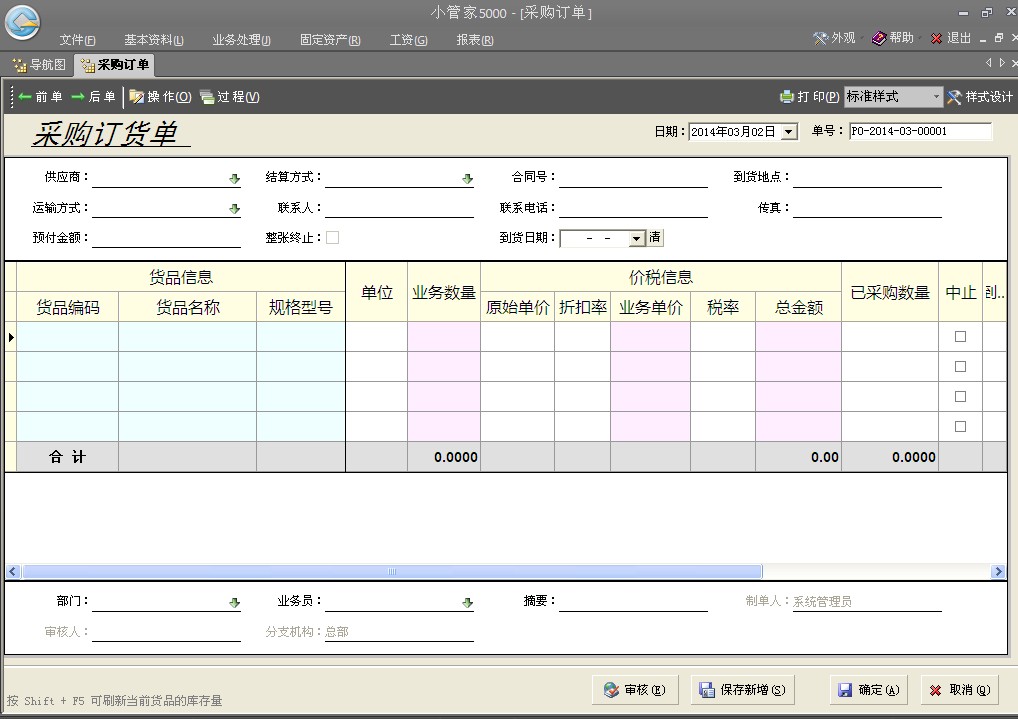This screenshot has height=719, width=1018.
Task: Click the 部门 lookup arrow
Action: click(x=234, y=603)
